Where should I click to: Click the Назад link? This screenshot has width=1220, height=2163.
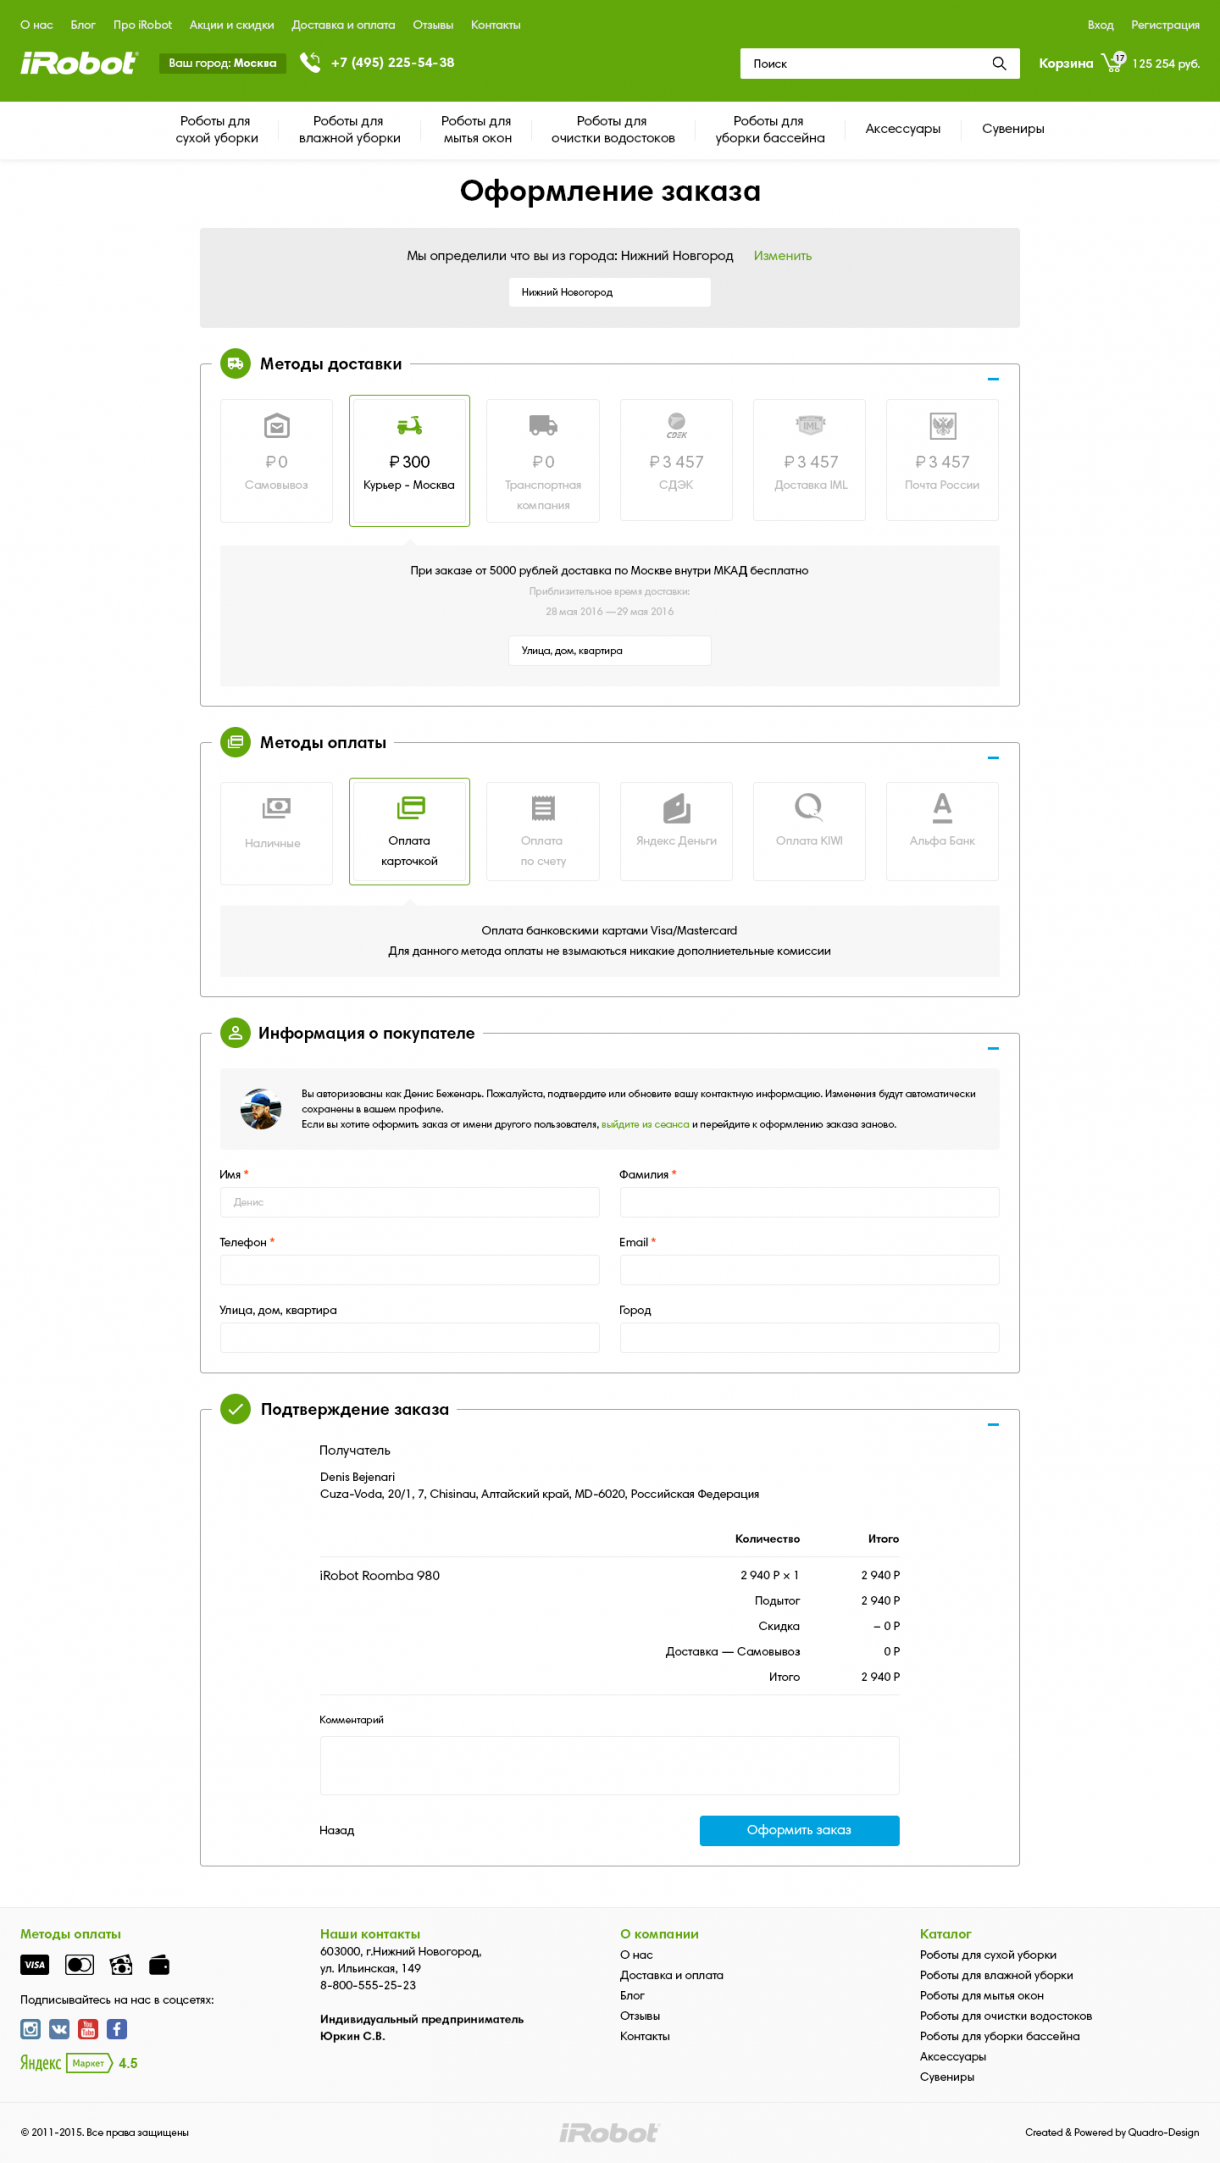(337, 1830)
